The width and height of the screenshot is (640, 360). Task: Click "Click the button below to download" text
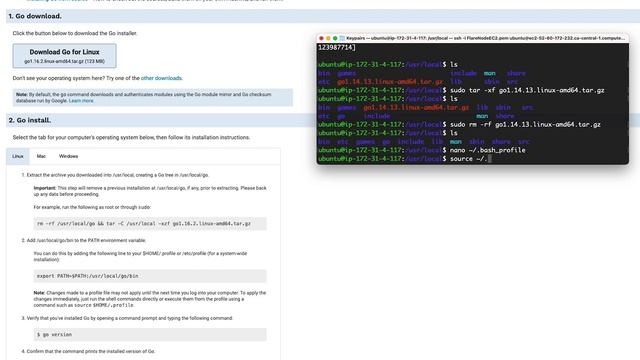point(75,33)
